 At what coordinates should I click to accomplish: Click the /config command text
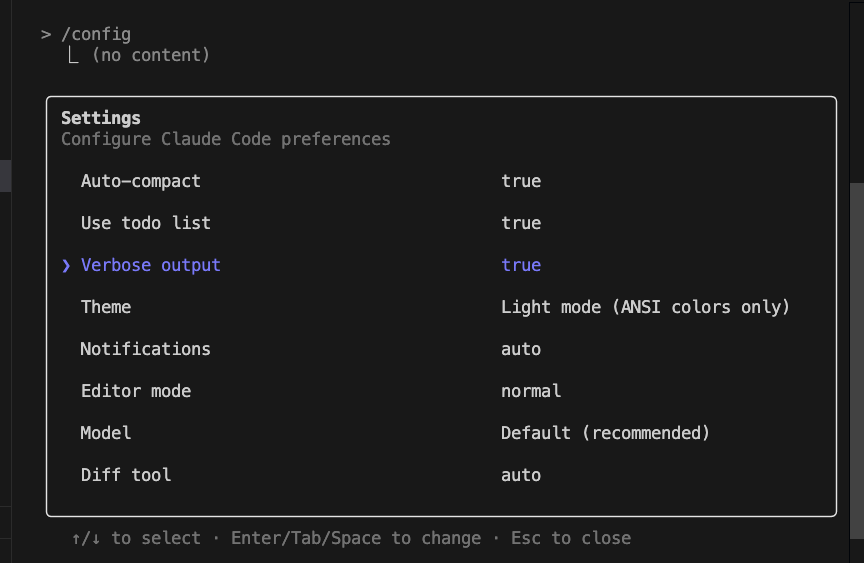coord(96,34)
